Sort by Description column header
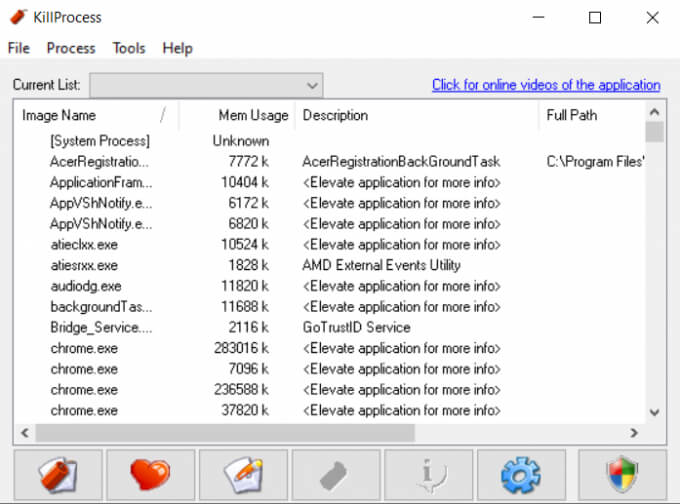Viewport: 680px width, 504px height. (417, 115)
